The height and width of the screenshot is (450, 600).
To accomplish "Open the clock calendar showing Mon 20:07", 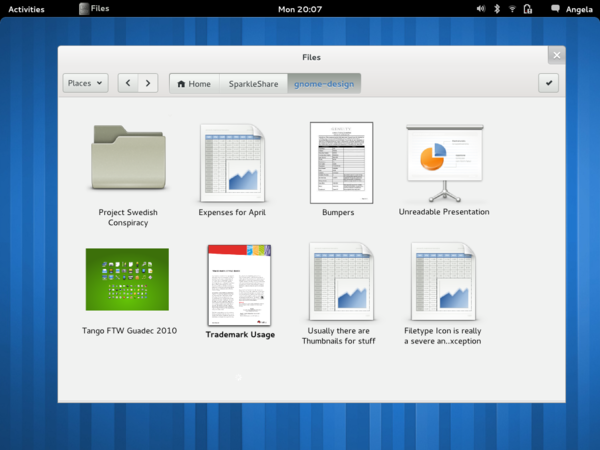I will [x=300, y=8].
